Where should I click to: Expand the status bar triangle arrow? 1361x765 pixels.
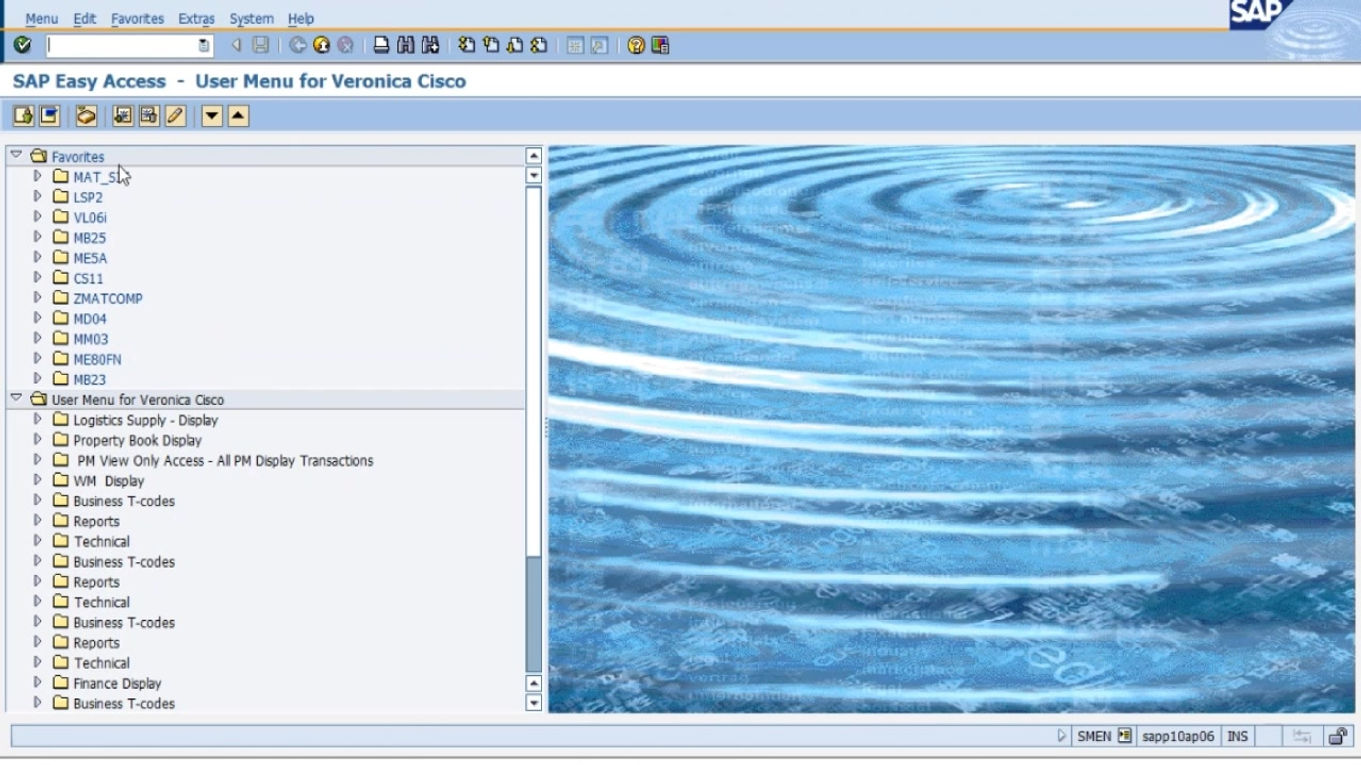1062,736
